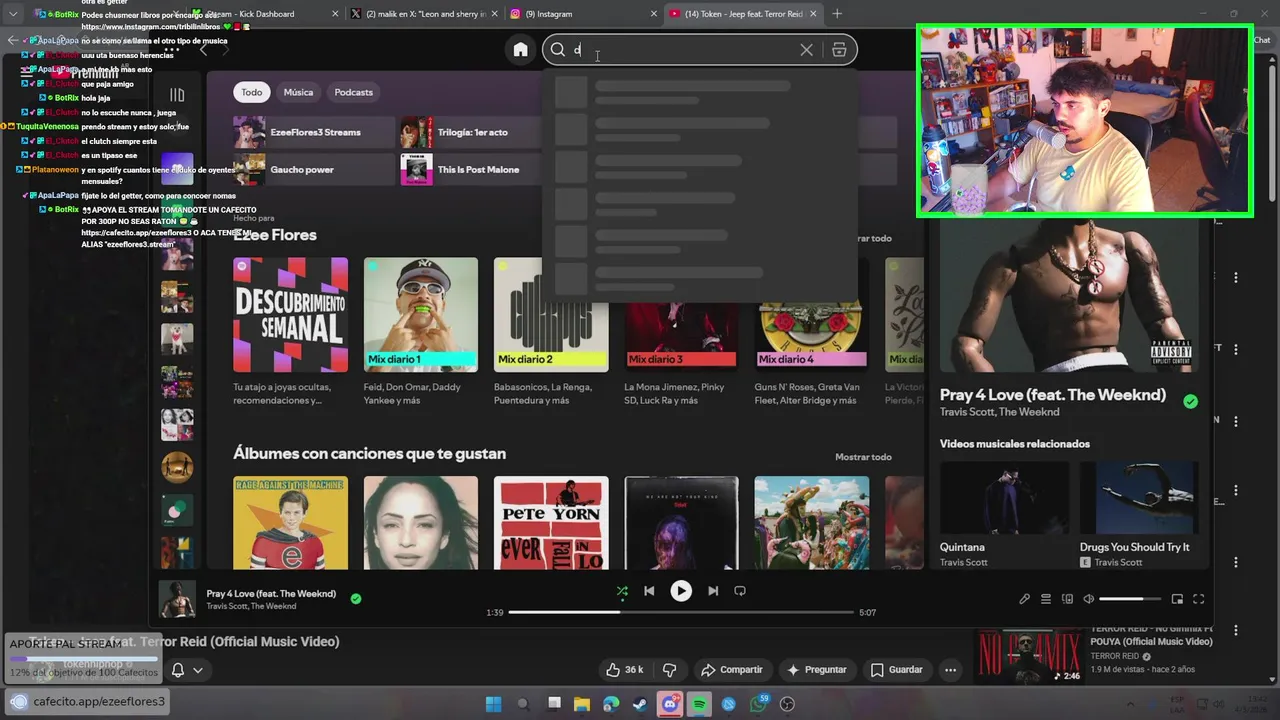
Task: Open Windows Start menu
Action: click(x=493, y=704)
